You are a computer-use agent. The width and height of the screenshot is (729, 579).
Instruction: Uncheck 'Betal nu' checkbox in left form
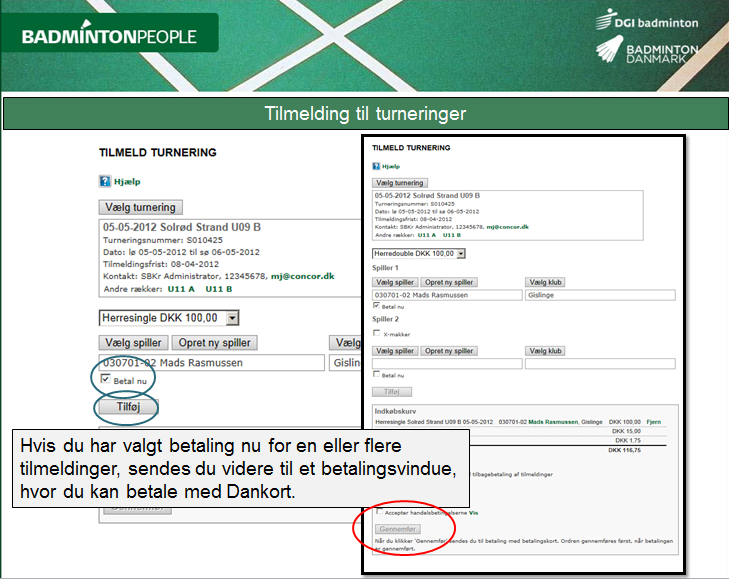pos(106,380)
